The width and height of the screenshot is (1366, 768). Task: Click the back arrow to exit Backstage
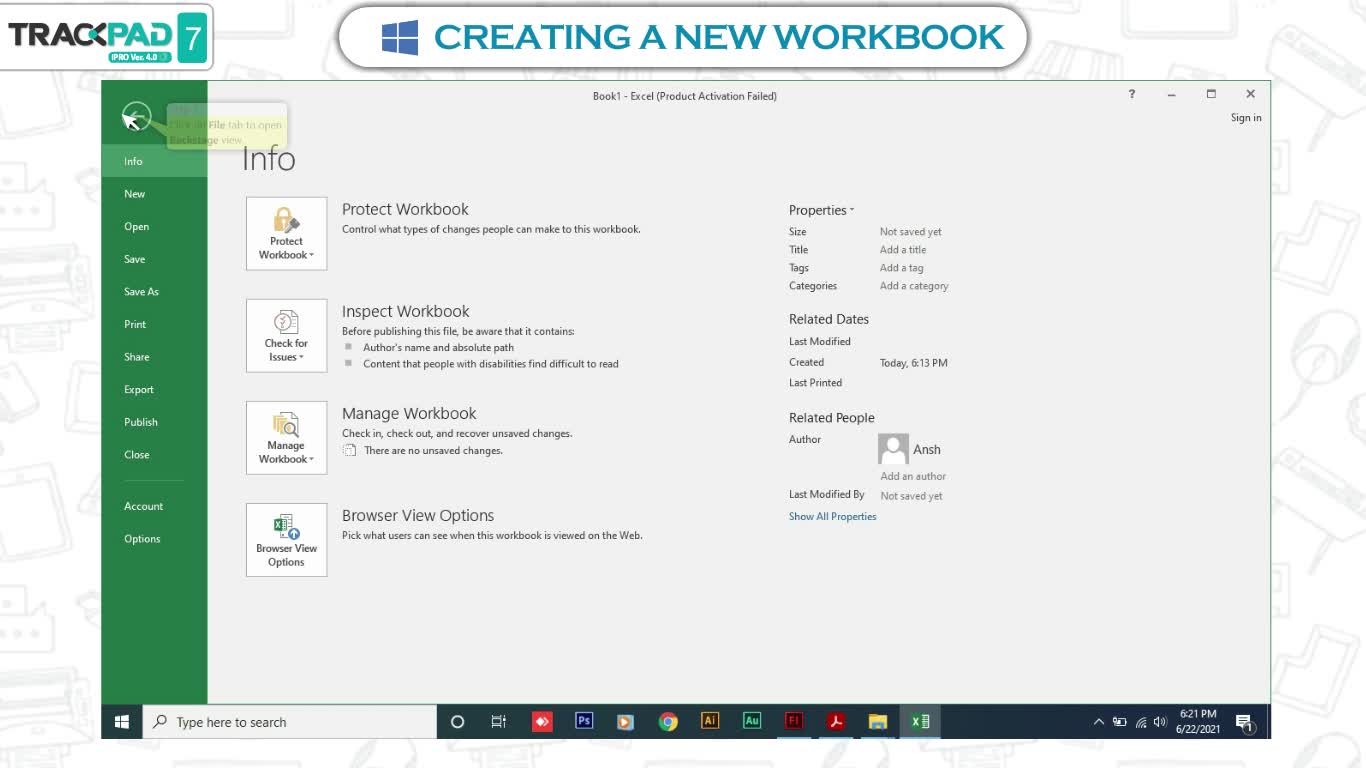pyautogui.click(x=136, y=117)
